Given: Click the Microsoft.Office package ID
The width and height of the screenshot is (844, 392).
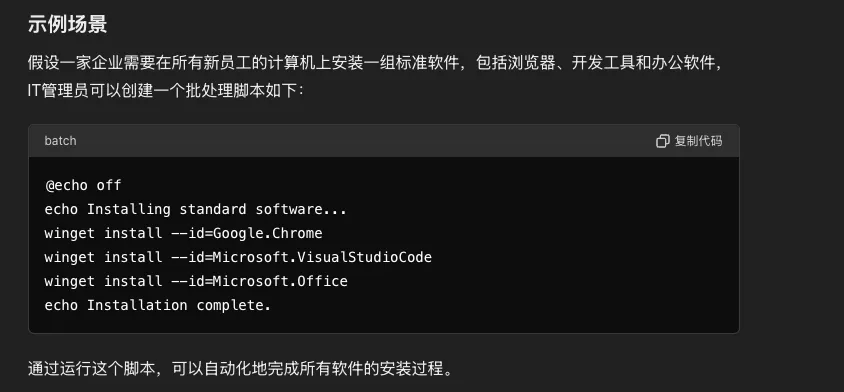Looking at the screenshot, I should pyautogui.click(x=280, y=281).
